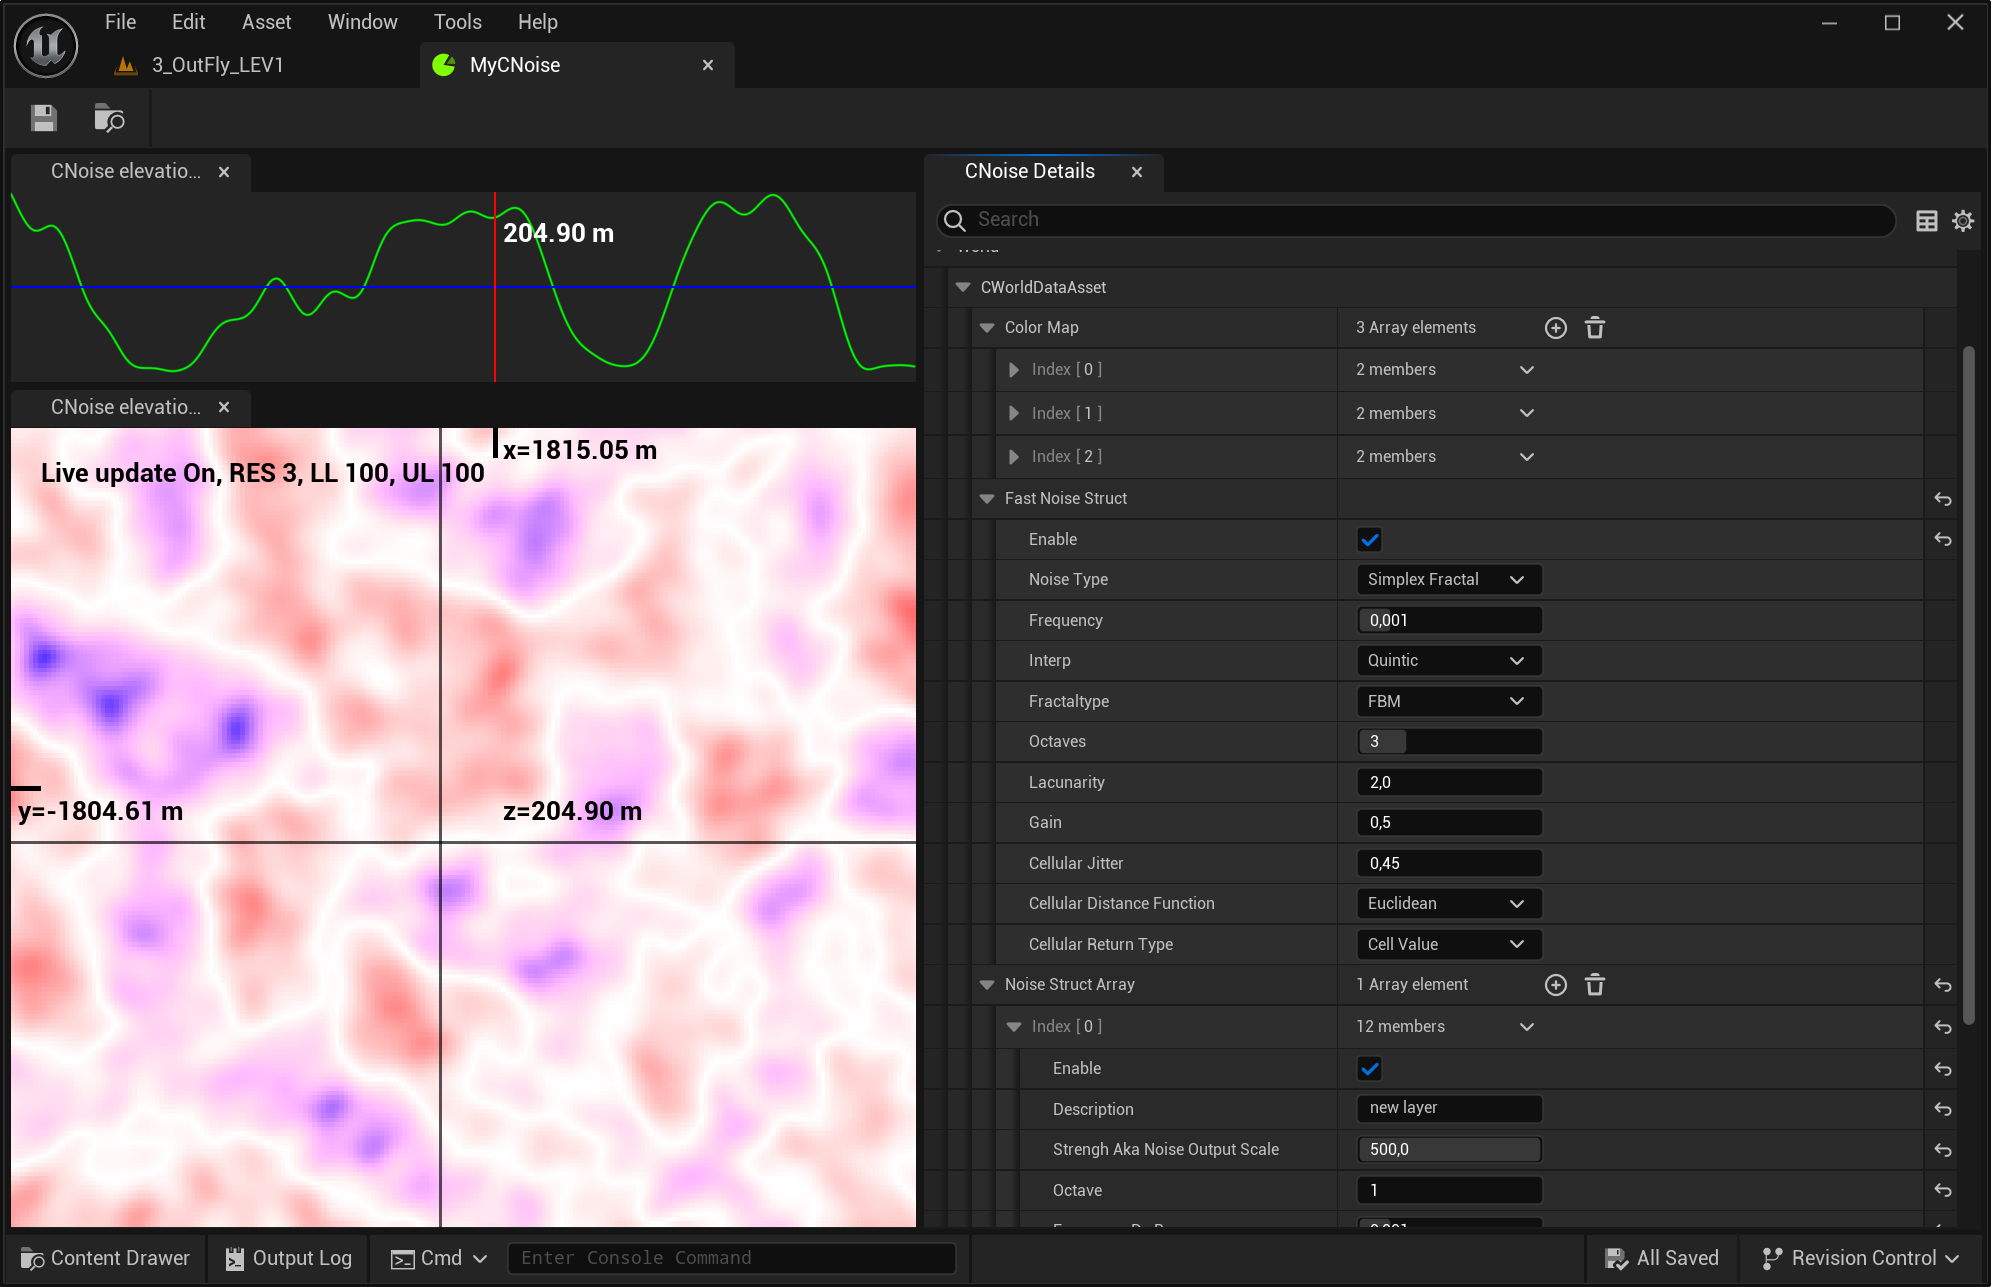This screenshot has height=1287, width=1991.
Task: Open the Edit menu
Action: tap(188, 22)
